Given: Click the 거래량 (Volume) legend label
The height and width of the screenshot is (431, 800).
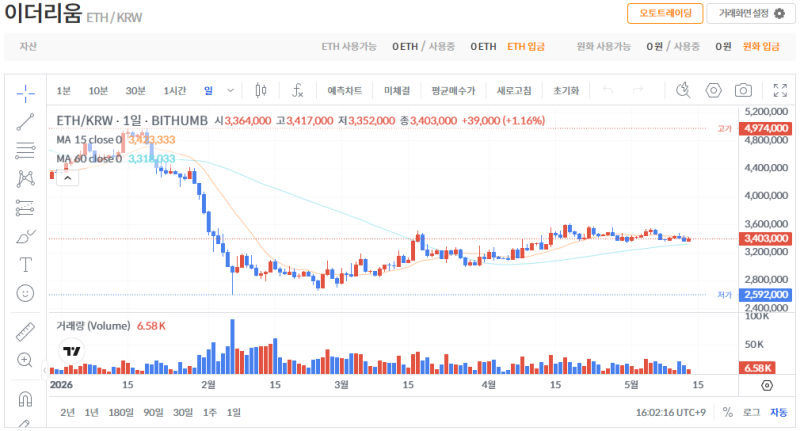Looking at the screenshot, I should click(93, 326).
